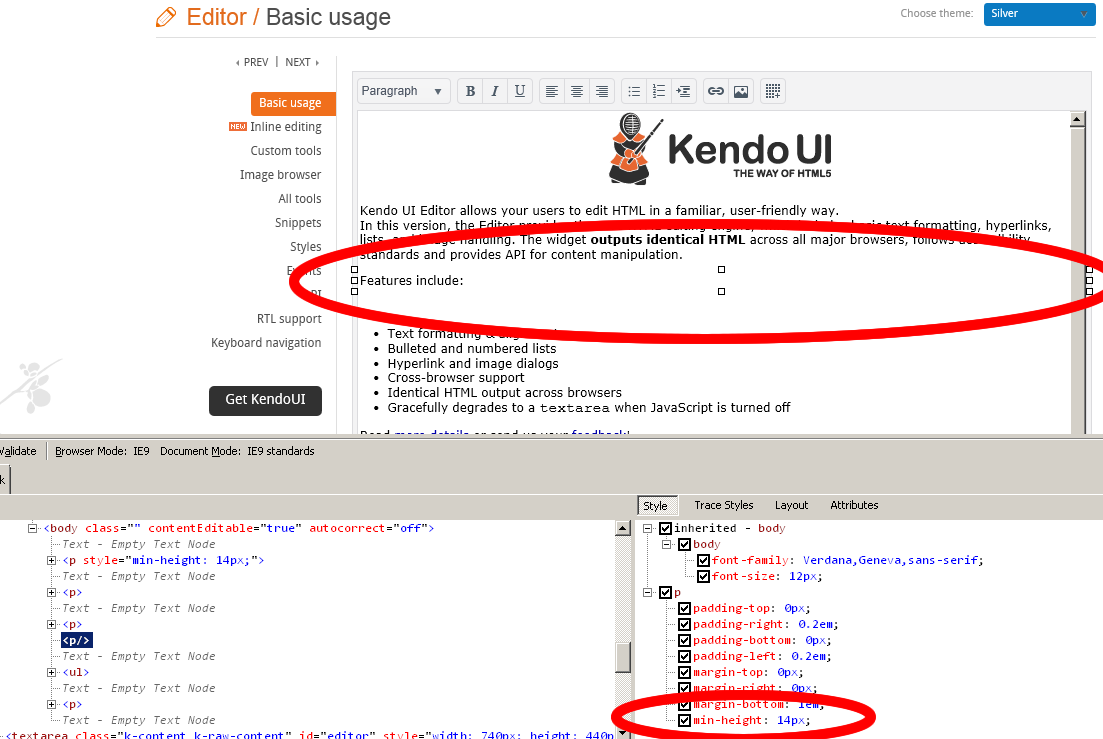
Task: Insert bulleted unordered list
Action: coord(634,91)
